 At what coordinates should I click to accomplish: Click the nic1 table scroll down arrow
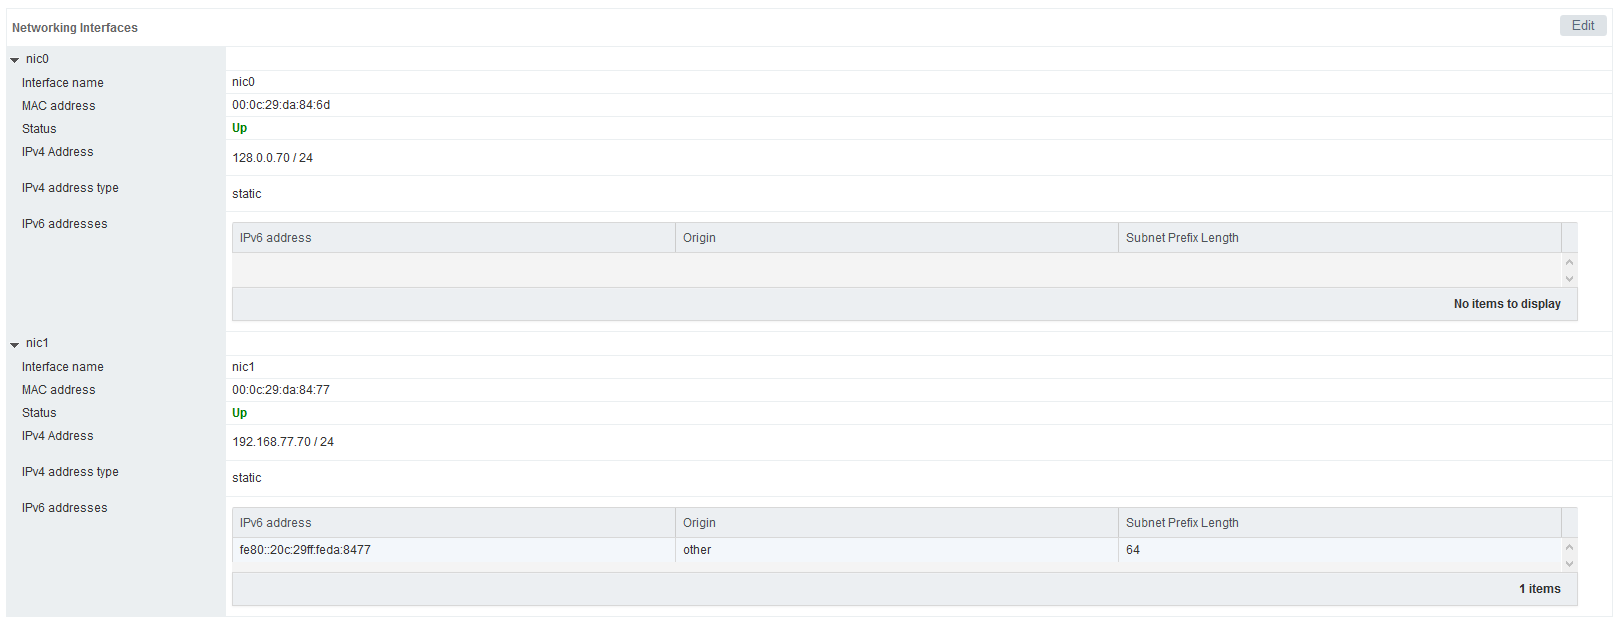point(1568,562)
